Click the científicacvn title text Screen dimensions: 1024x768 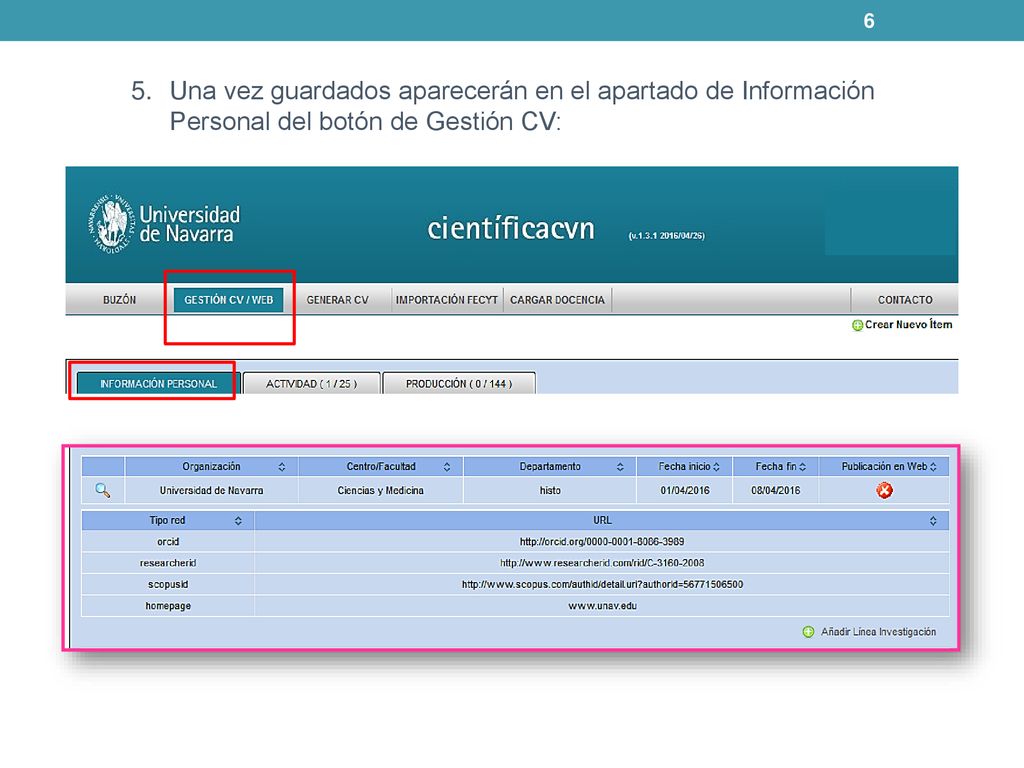pos(511,229)
